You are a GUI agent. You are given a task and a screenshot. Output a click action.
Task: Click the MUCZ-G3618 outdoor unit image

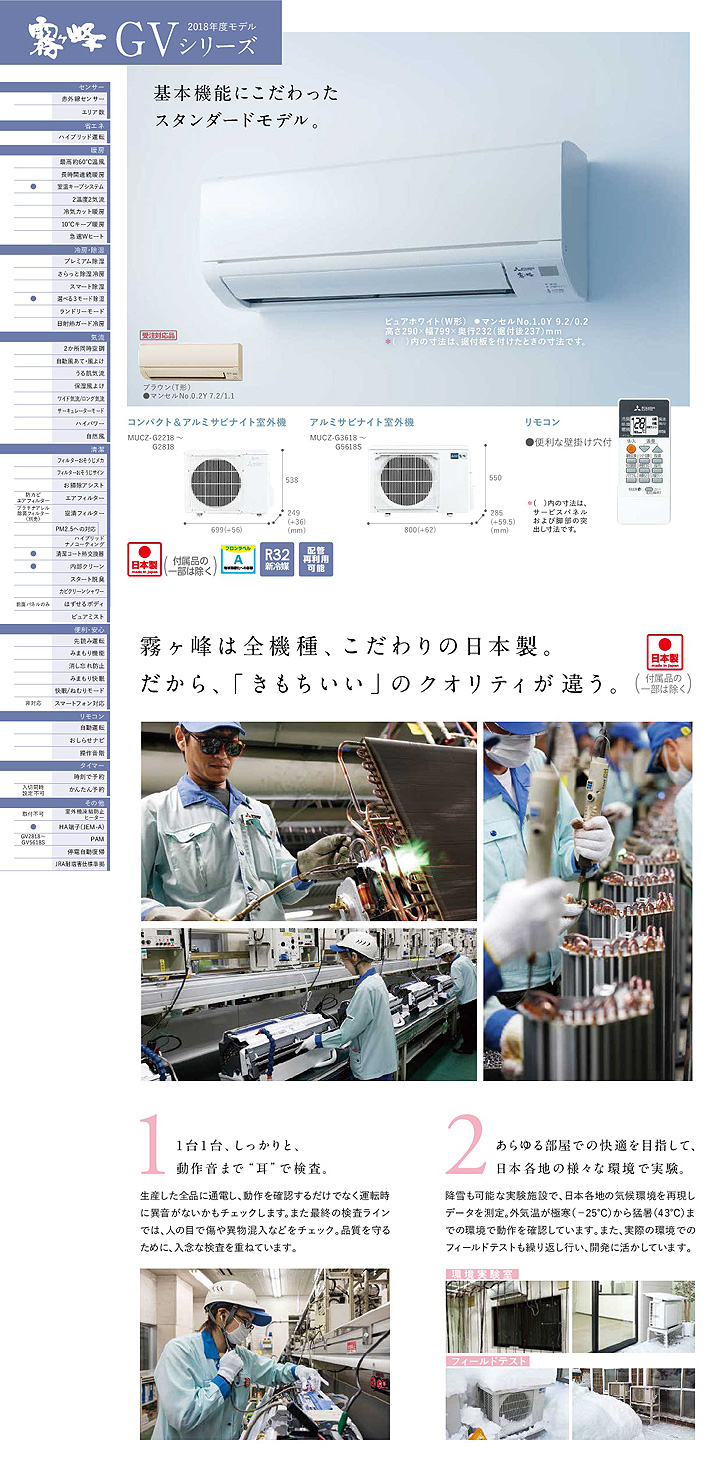(422, 482)
